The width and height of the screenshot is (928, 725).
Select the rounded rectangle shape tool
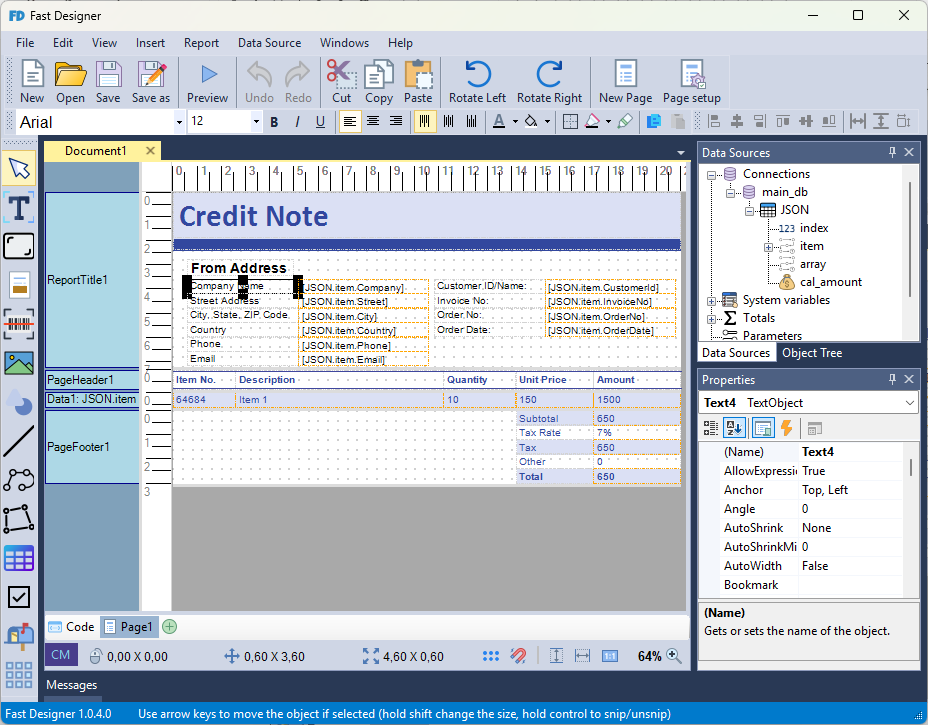pyautogui.click(x=19, y=246)
